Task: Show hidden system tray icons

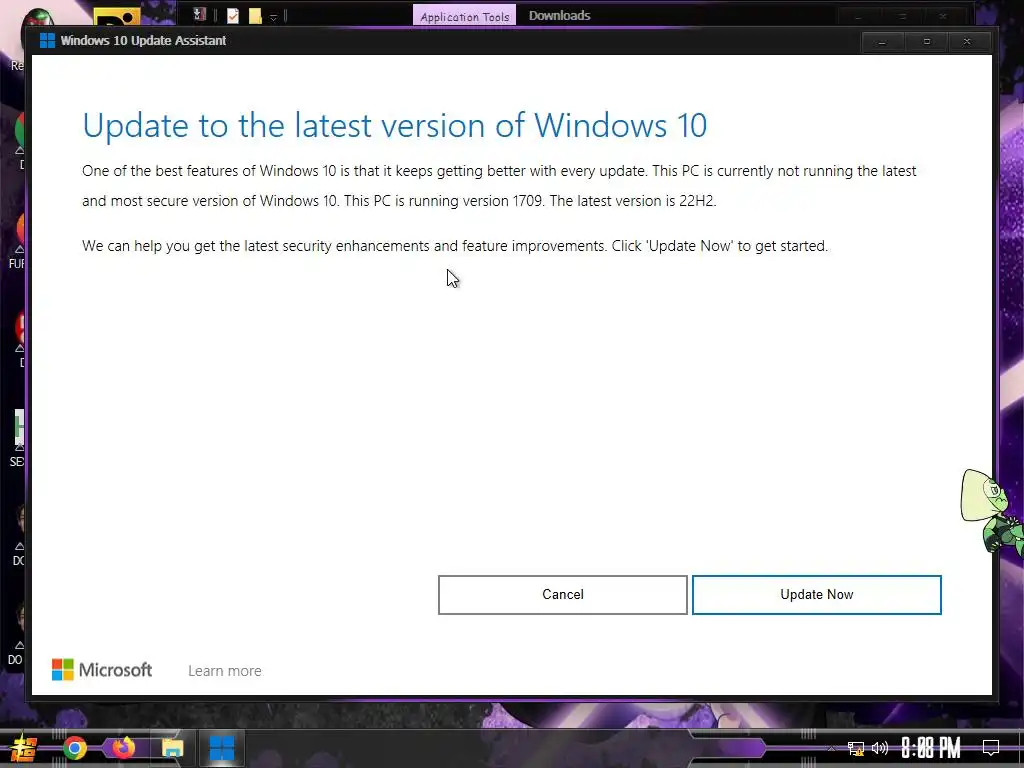Action: tap(831, 748)
